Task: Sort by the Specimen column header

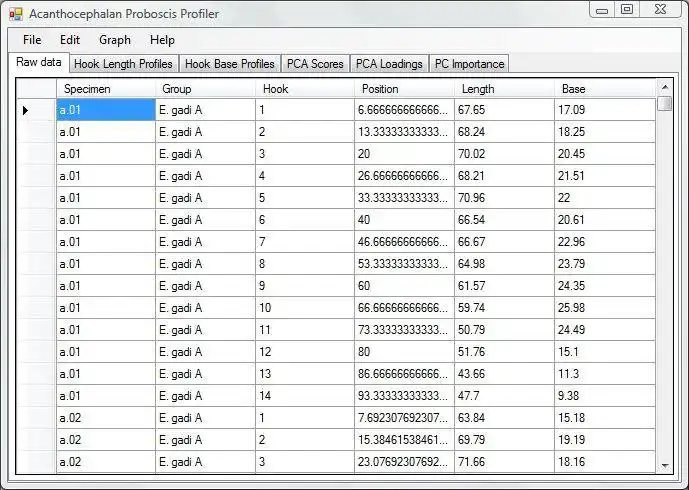Action: (106, 89)
